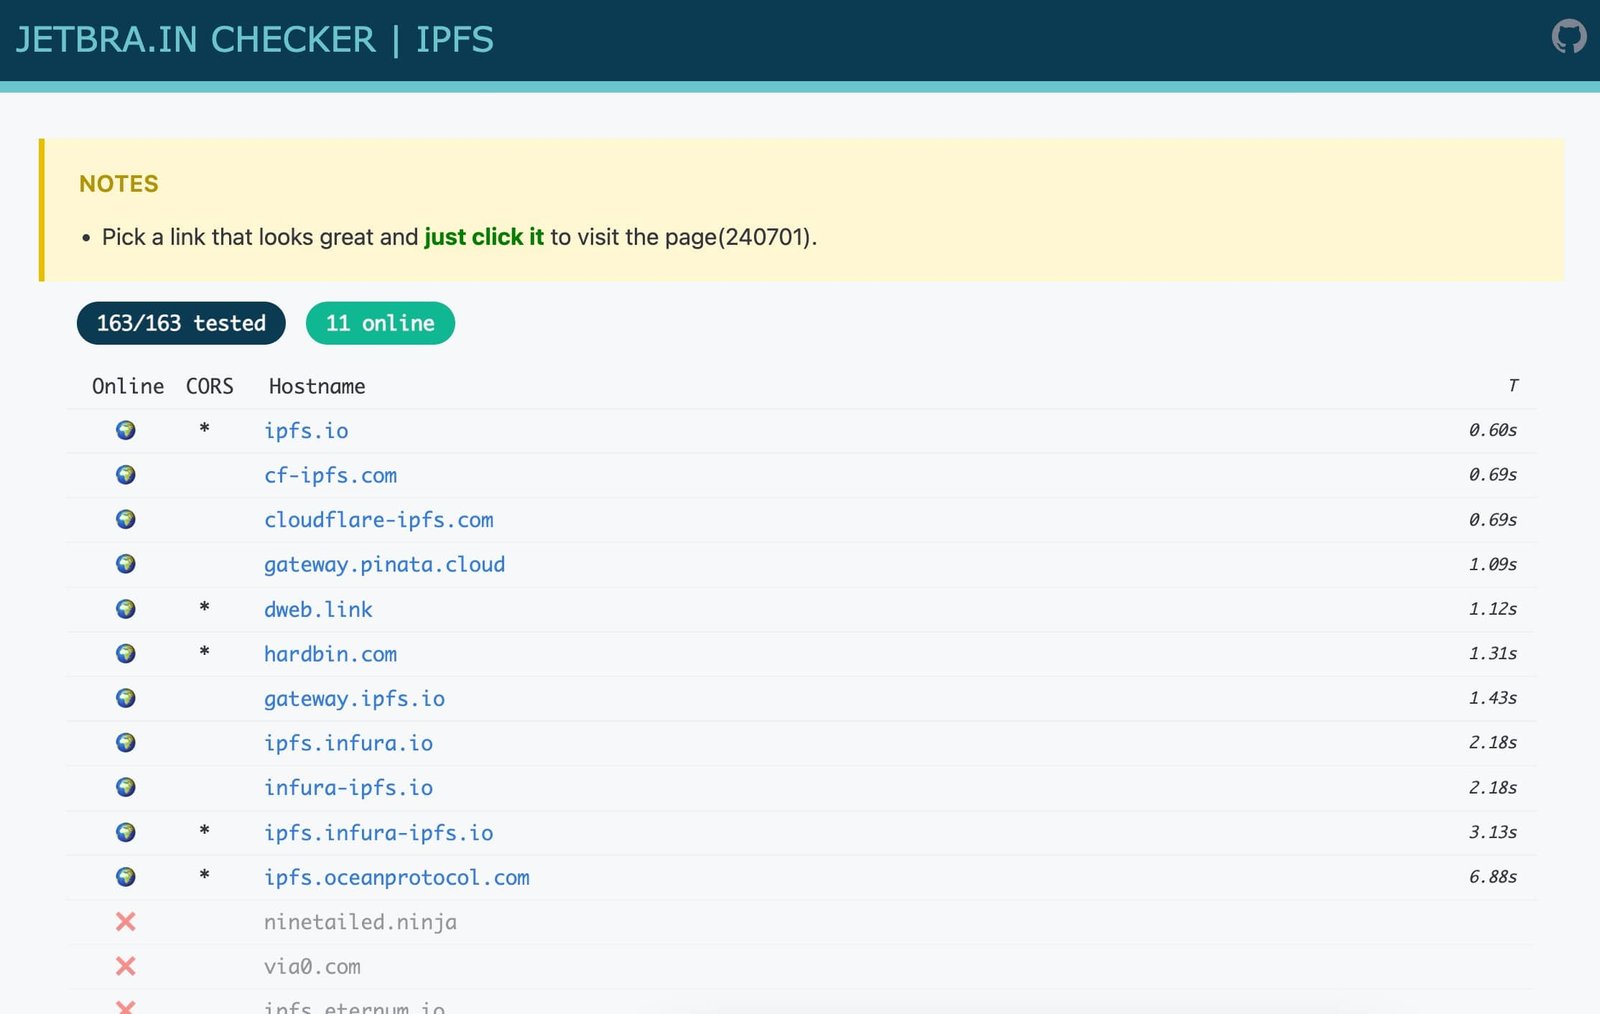Click the CORS column header
Screen dimensions: 1600x1014
click(210, 386)
